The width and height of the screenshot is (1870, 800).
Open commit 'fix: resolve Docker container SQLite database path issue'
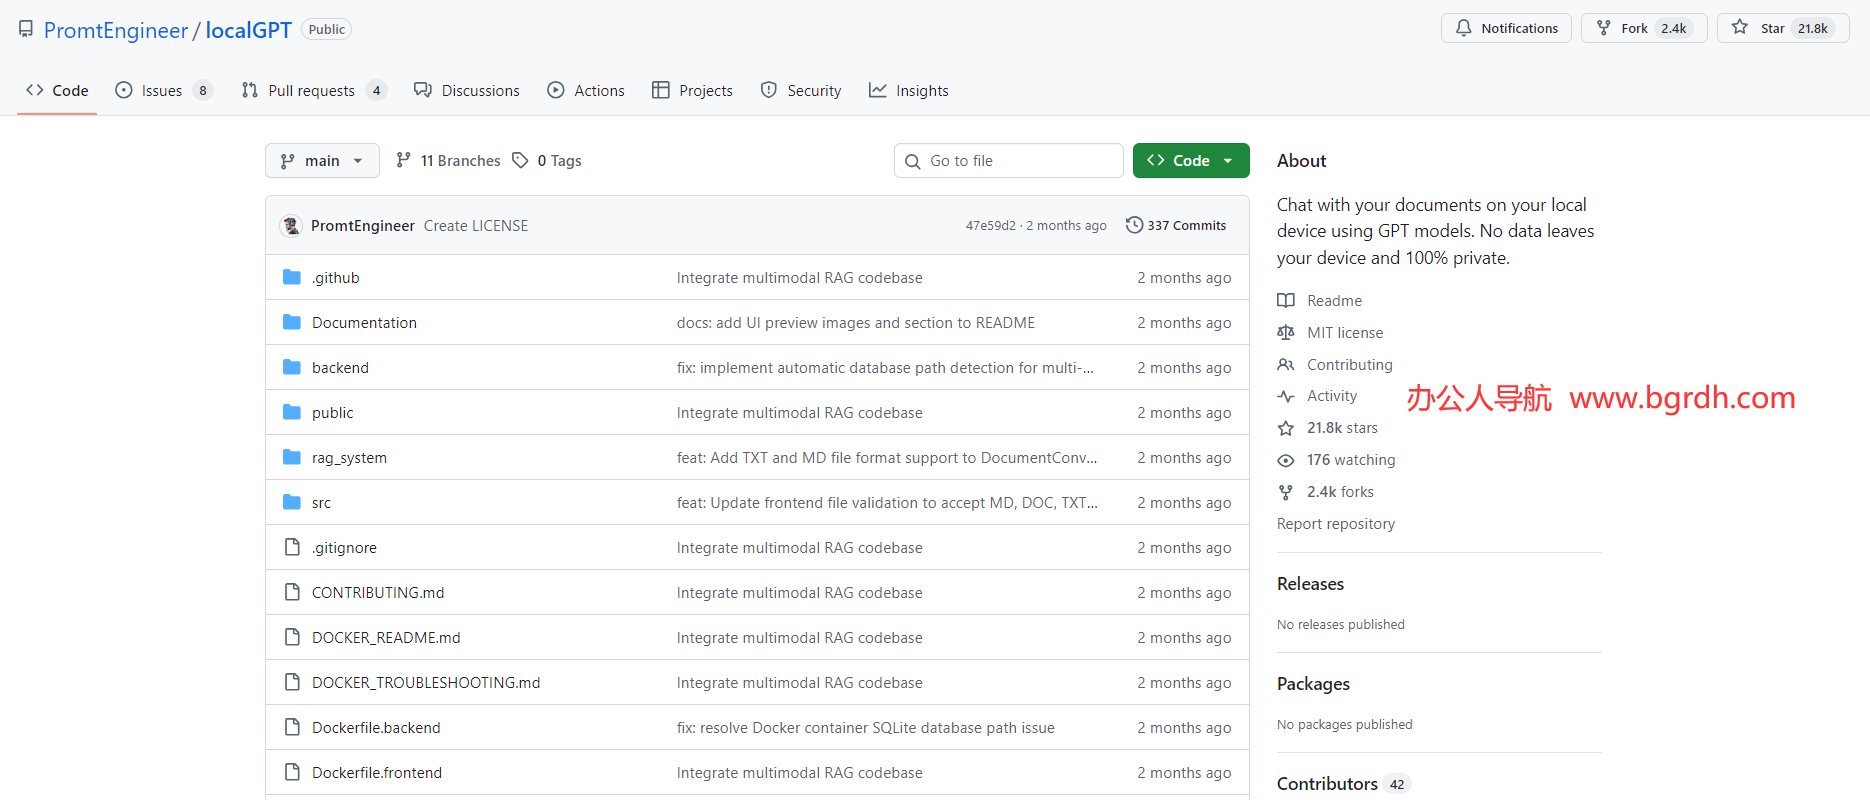tap(866, 728)
